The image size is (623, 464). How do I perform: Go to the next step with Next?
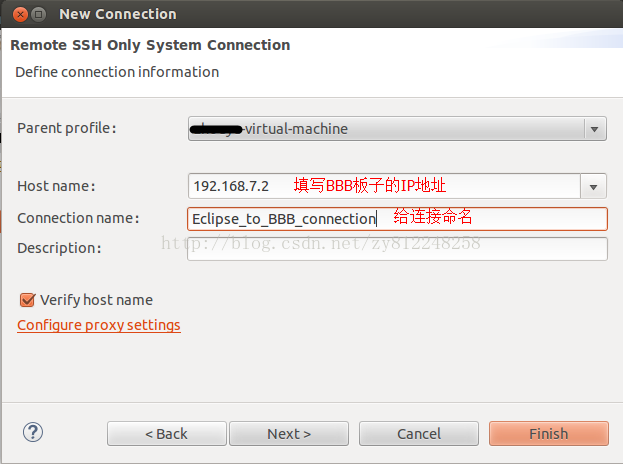tap(289, 433)
